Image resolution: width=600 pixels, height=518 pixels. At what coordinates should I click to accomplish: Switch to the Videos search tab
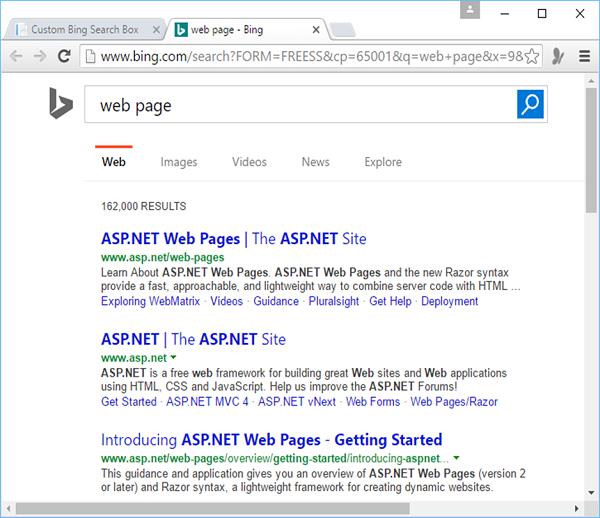point(249,162)
